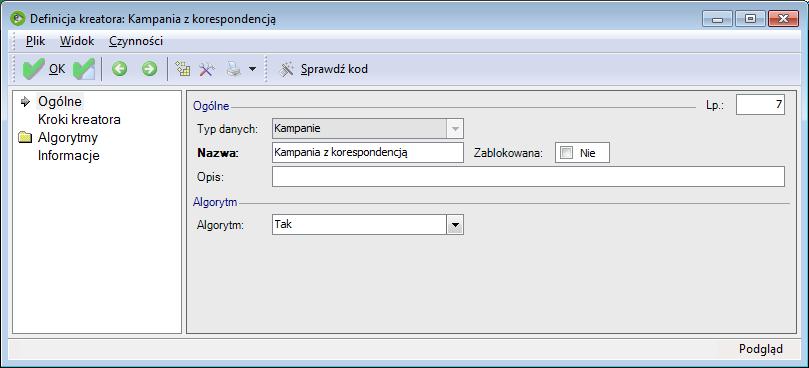Go to previous record with left arrow

(120, 69)
